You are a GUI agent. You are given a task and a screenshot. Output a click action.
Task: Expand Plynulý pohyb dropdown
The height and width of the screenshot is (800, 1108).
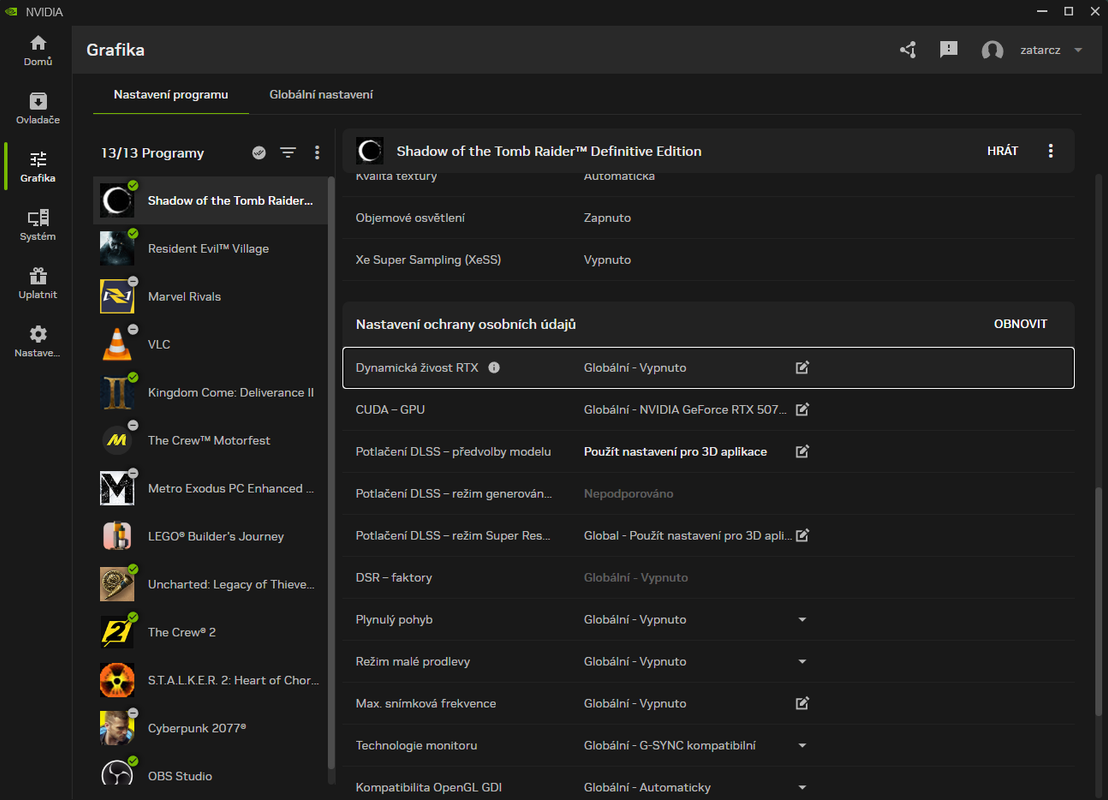tap(802, 620)
